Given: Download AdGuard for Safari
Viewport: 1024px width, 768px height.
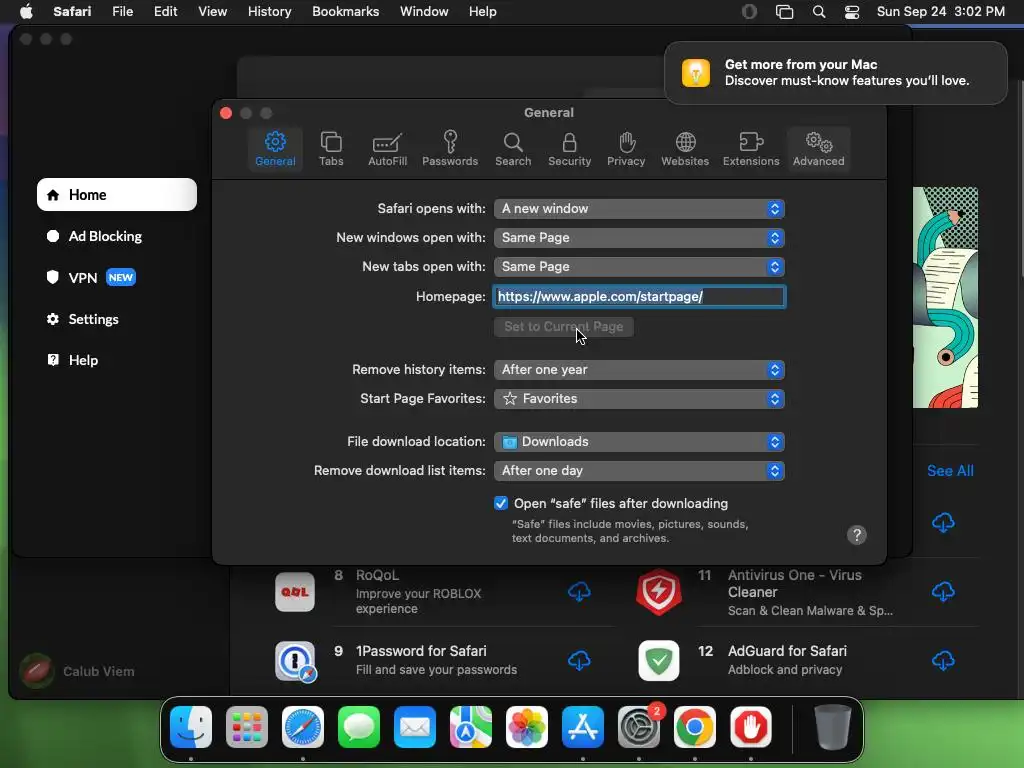Looking at the screenshot, I should [943, 660].
